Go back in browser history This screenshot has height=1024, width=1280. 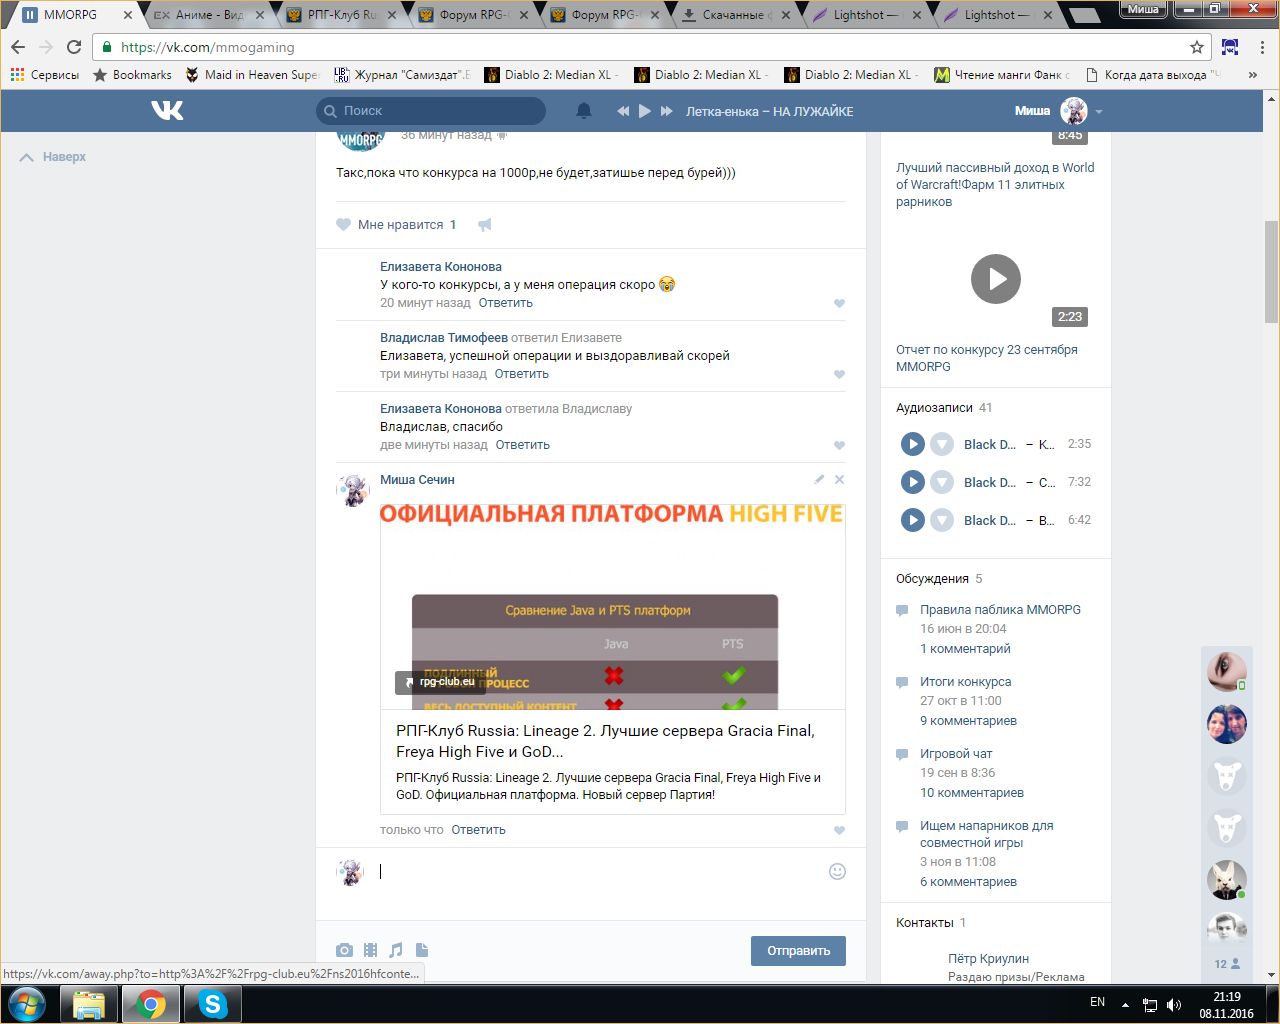pyautogui.click(x=18, y=47)
